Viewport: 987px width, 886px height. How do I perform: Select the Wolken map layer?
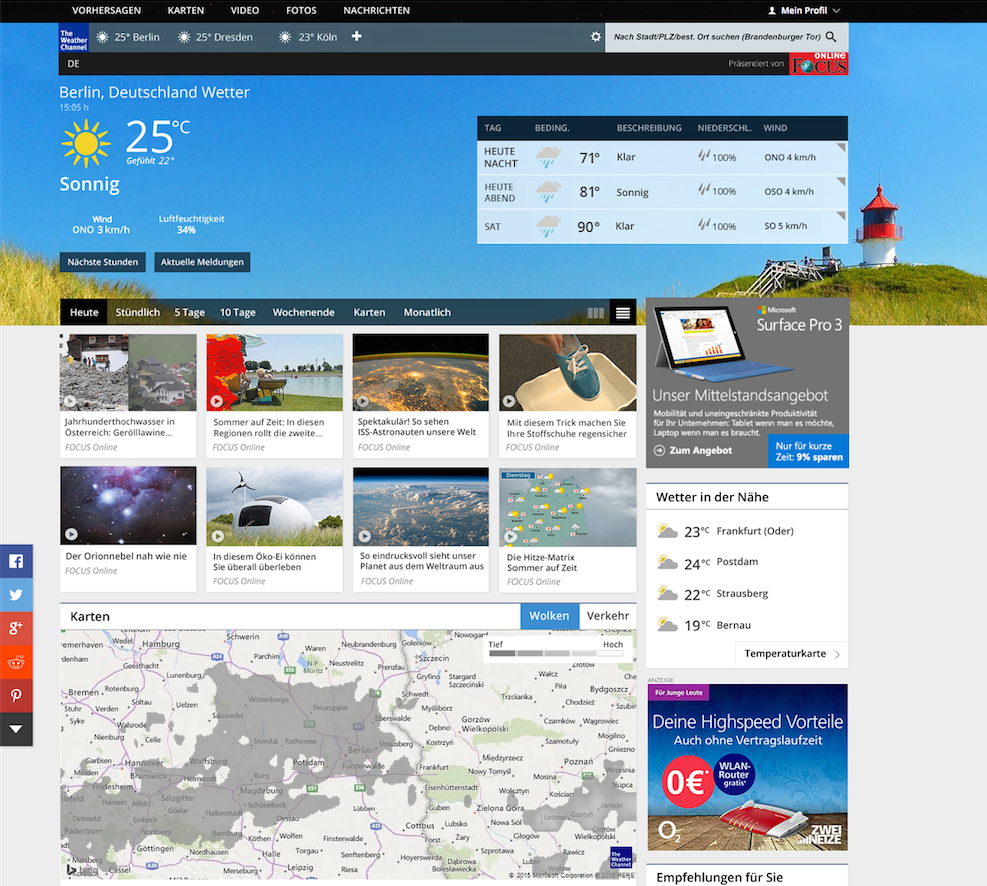[549, 616]
